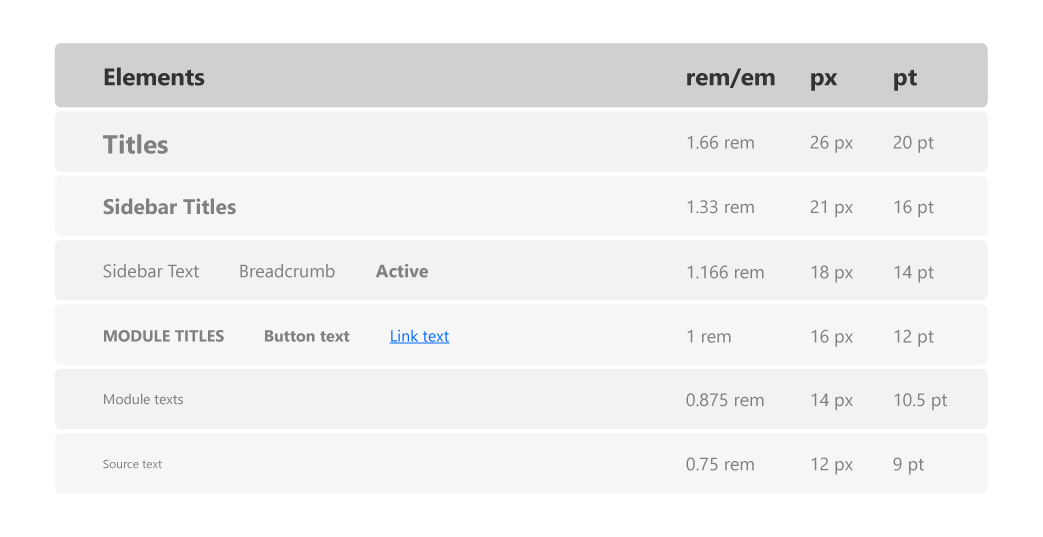Image resolution: width=1043 pixels, height=537 pixels.
Task: Click the Button text label
Action: (307, 336)
